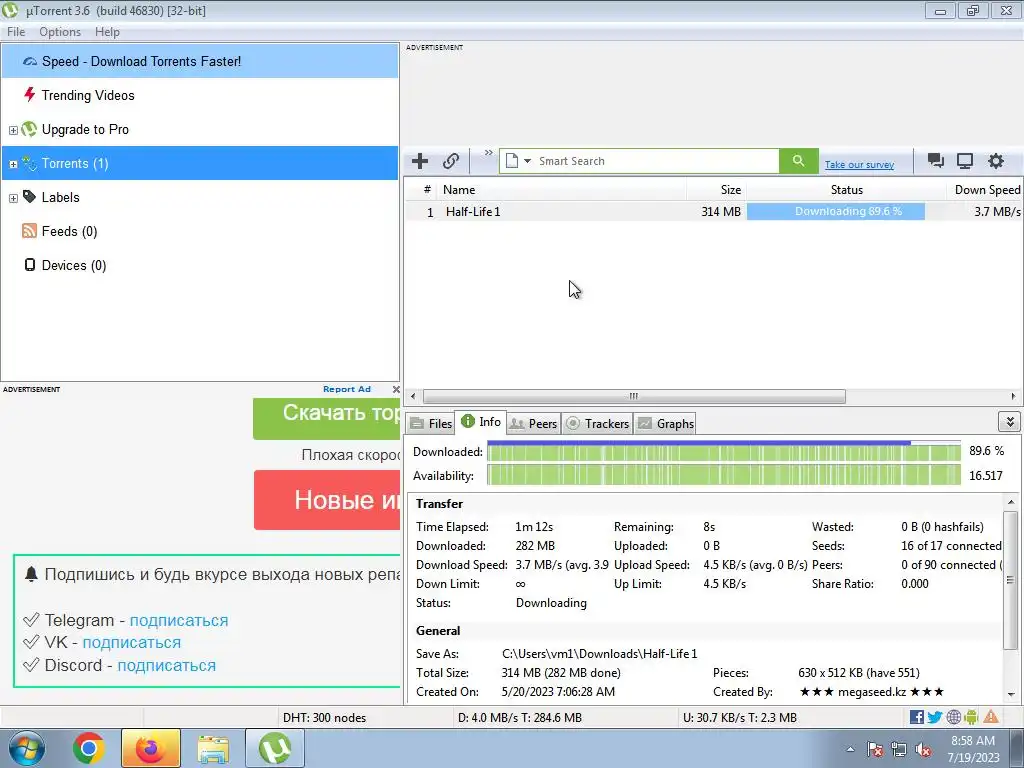Click the Add Torrent from URL link icon

[x=451, y=161]
